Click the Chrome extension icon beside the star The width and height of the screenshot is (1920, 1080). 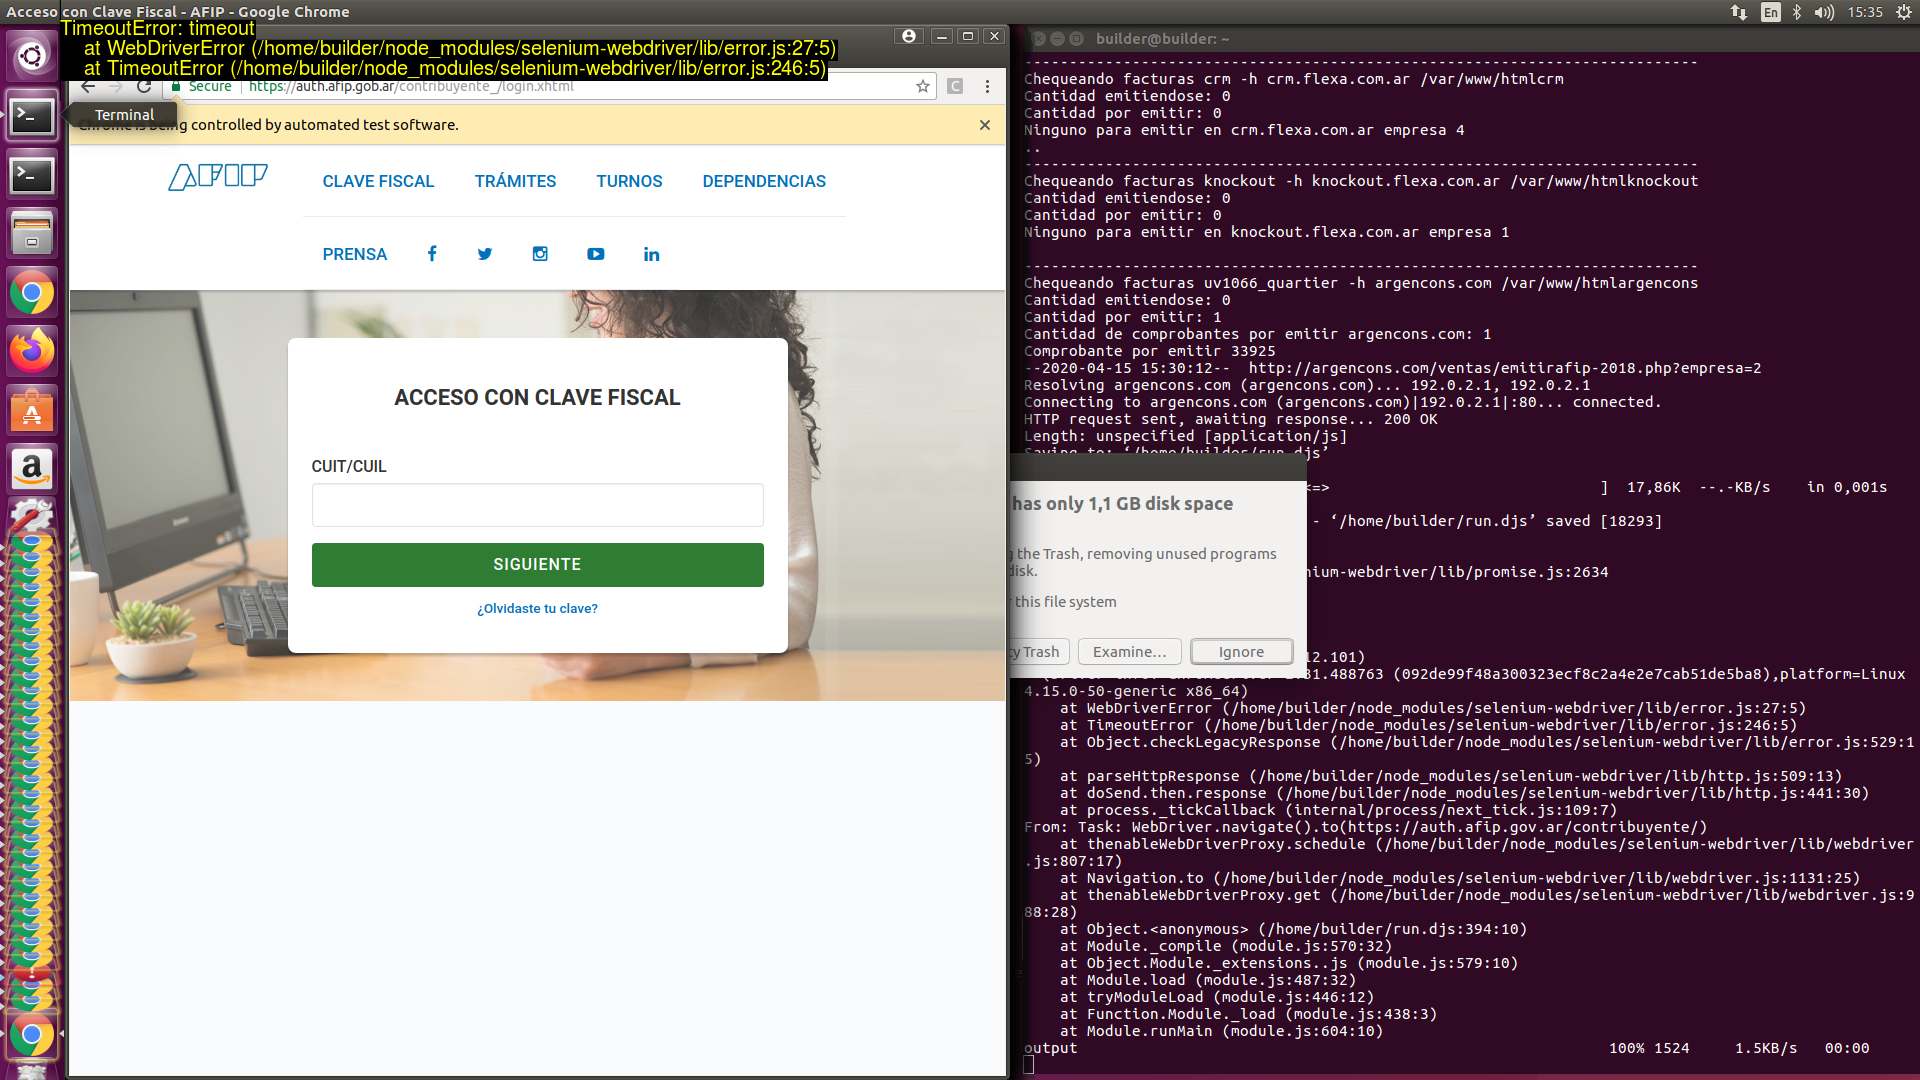pyautogui.click(x=955, y=87)
